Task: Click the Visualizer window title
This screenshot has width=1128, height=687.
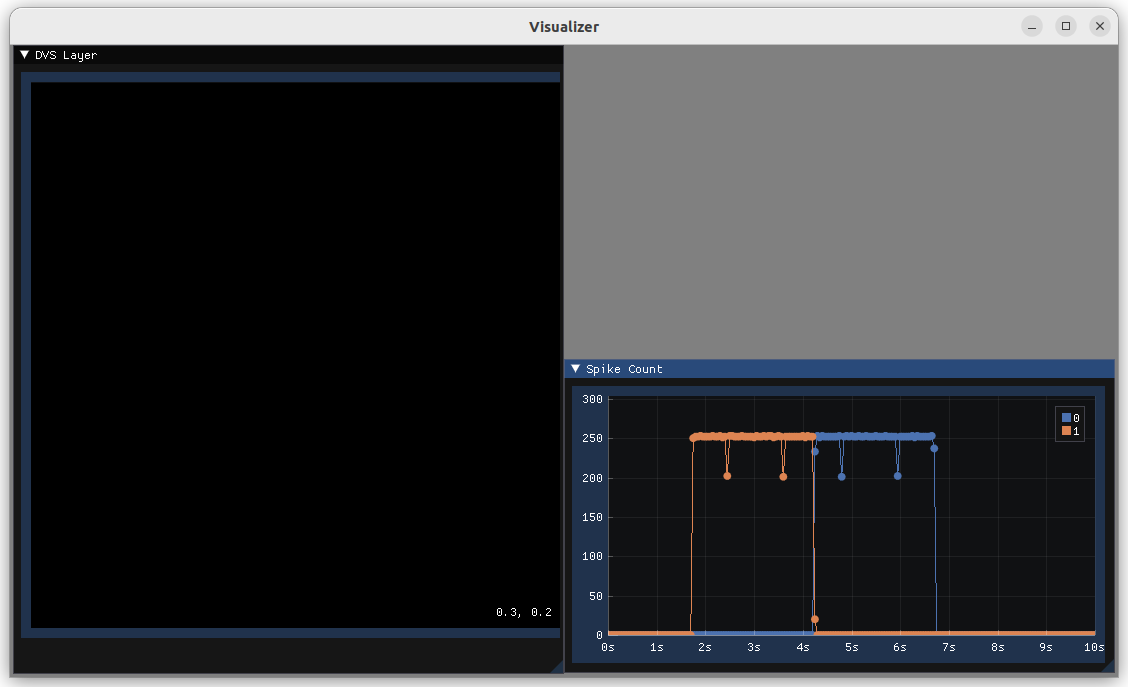Action: point(564,27)
